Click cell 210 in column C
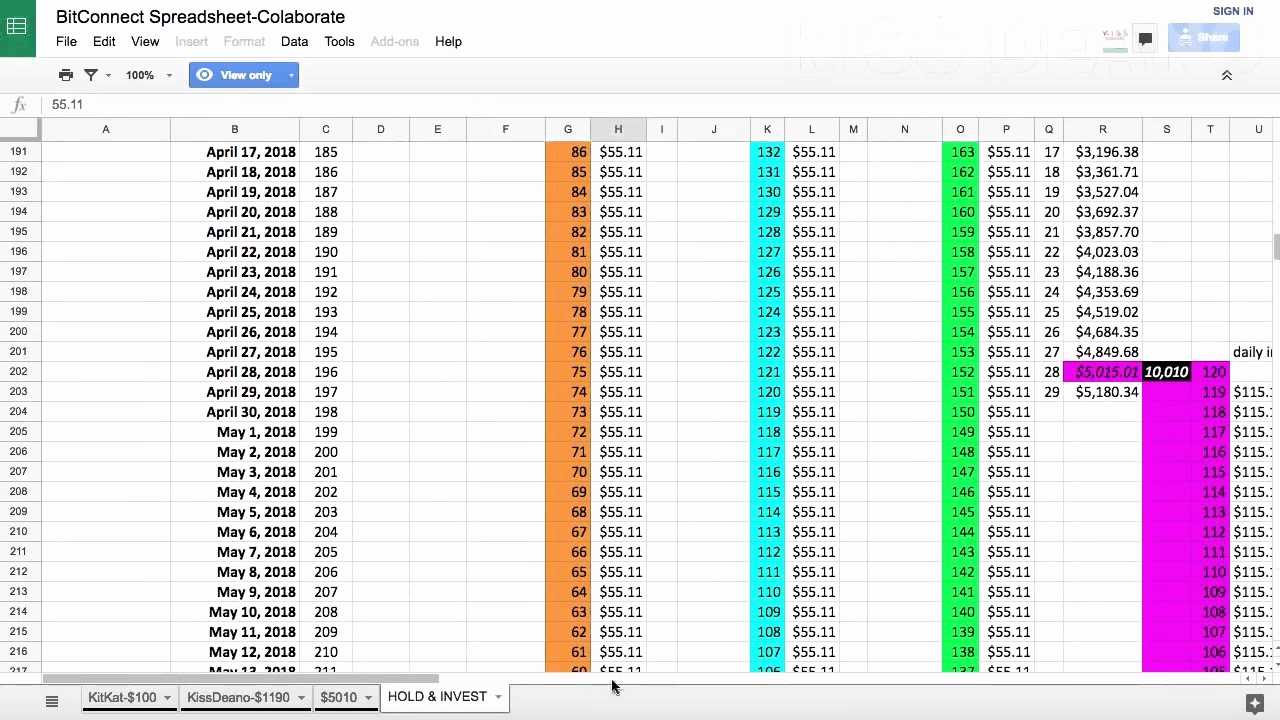This screenshot has height=720, width=1280. pos(325,652)
